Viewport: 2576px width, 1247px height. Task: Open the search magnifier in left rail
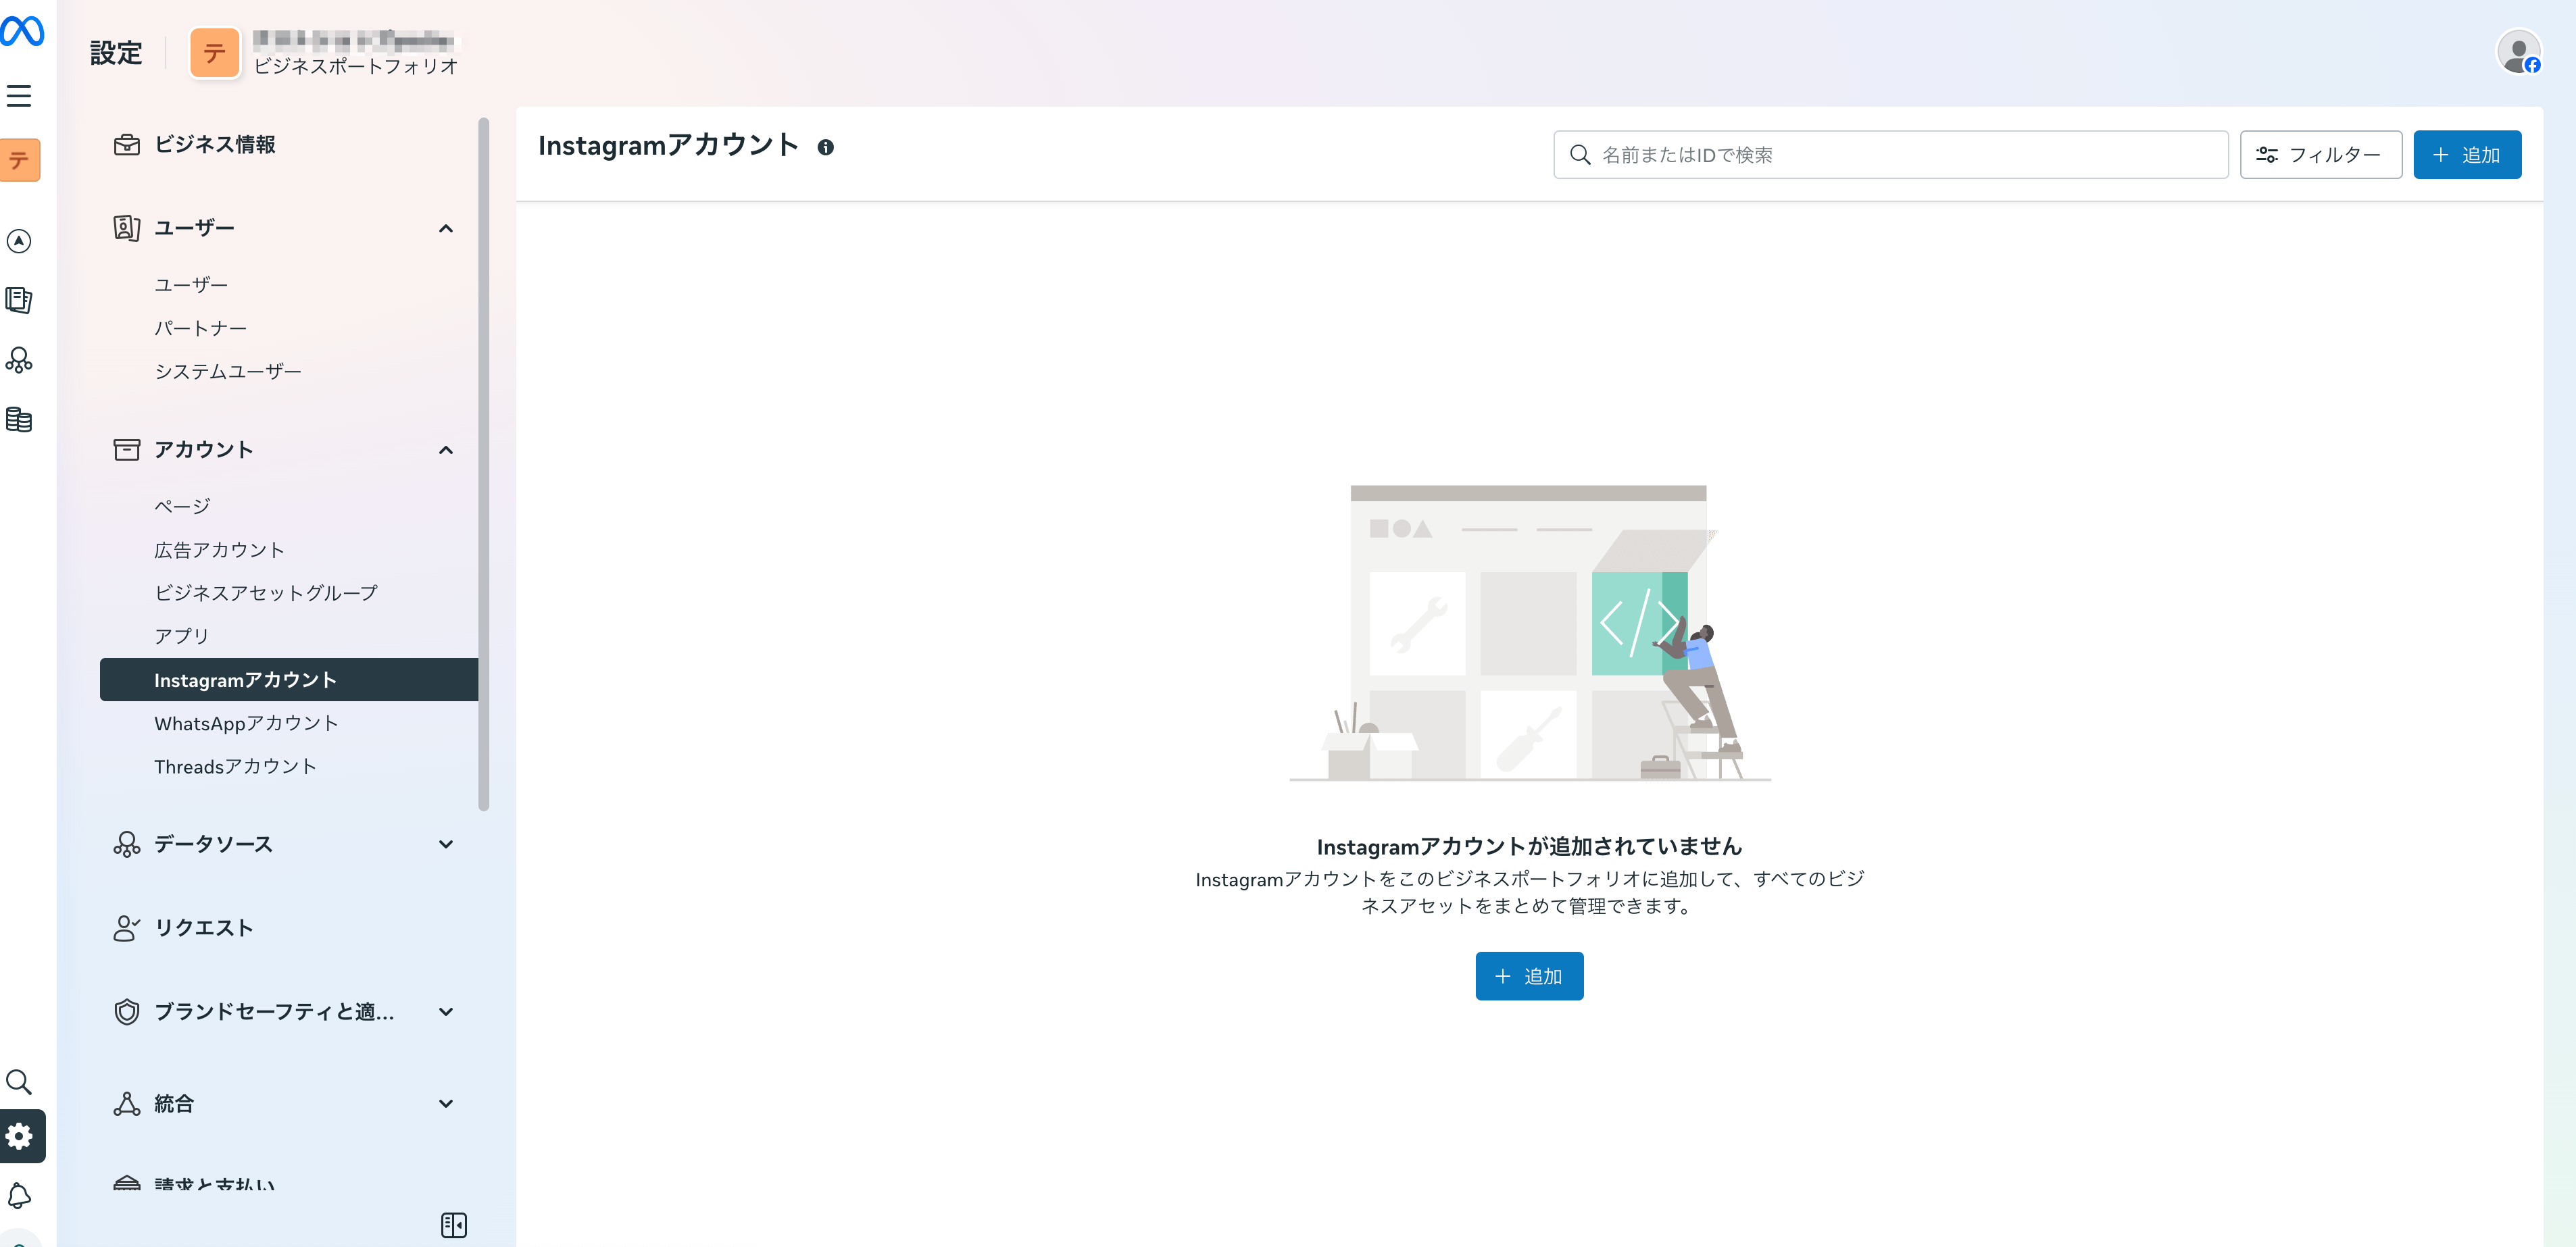[x=19, y=1081]
